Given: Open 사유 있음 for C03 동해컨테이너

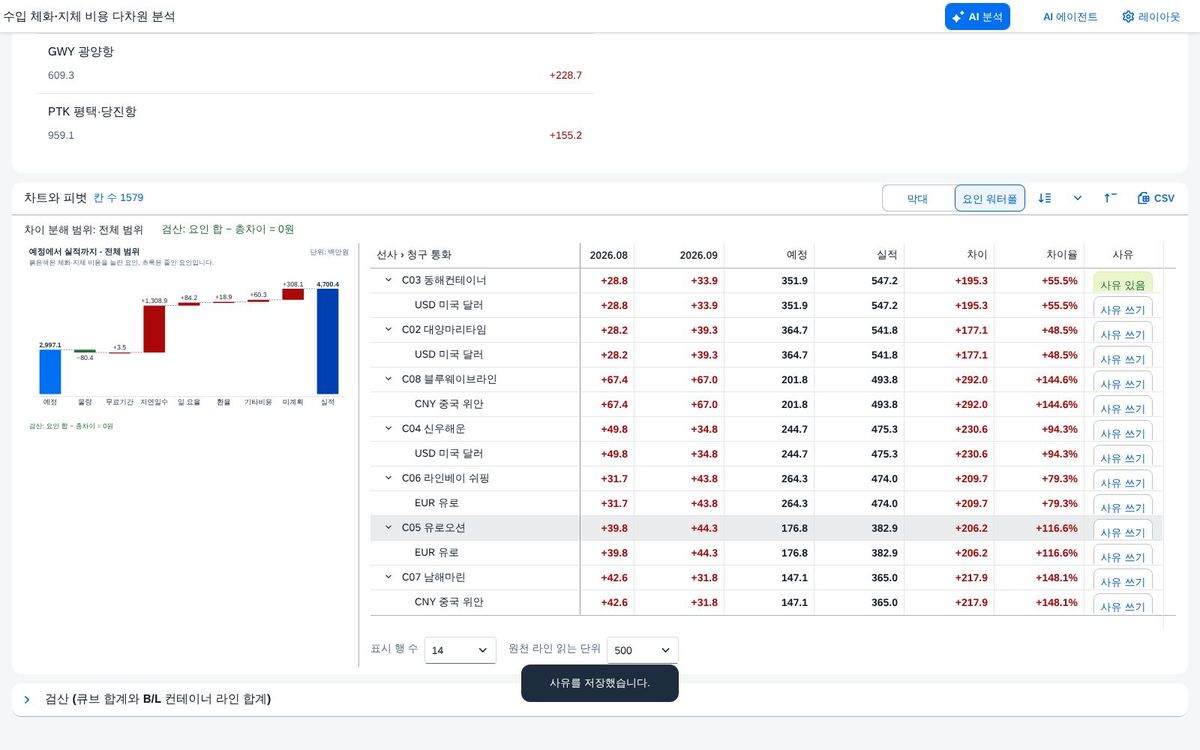Looking at the screenshot, I should click(1123, 283).
